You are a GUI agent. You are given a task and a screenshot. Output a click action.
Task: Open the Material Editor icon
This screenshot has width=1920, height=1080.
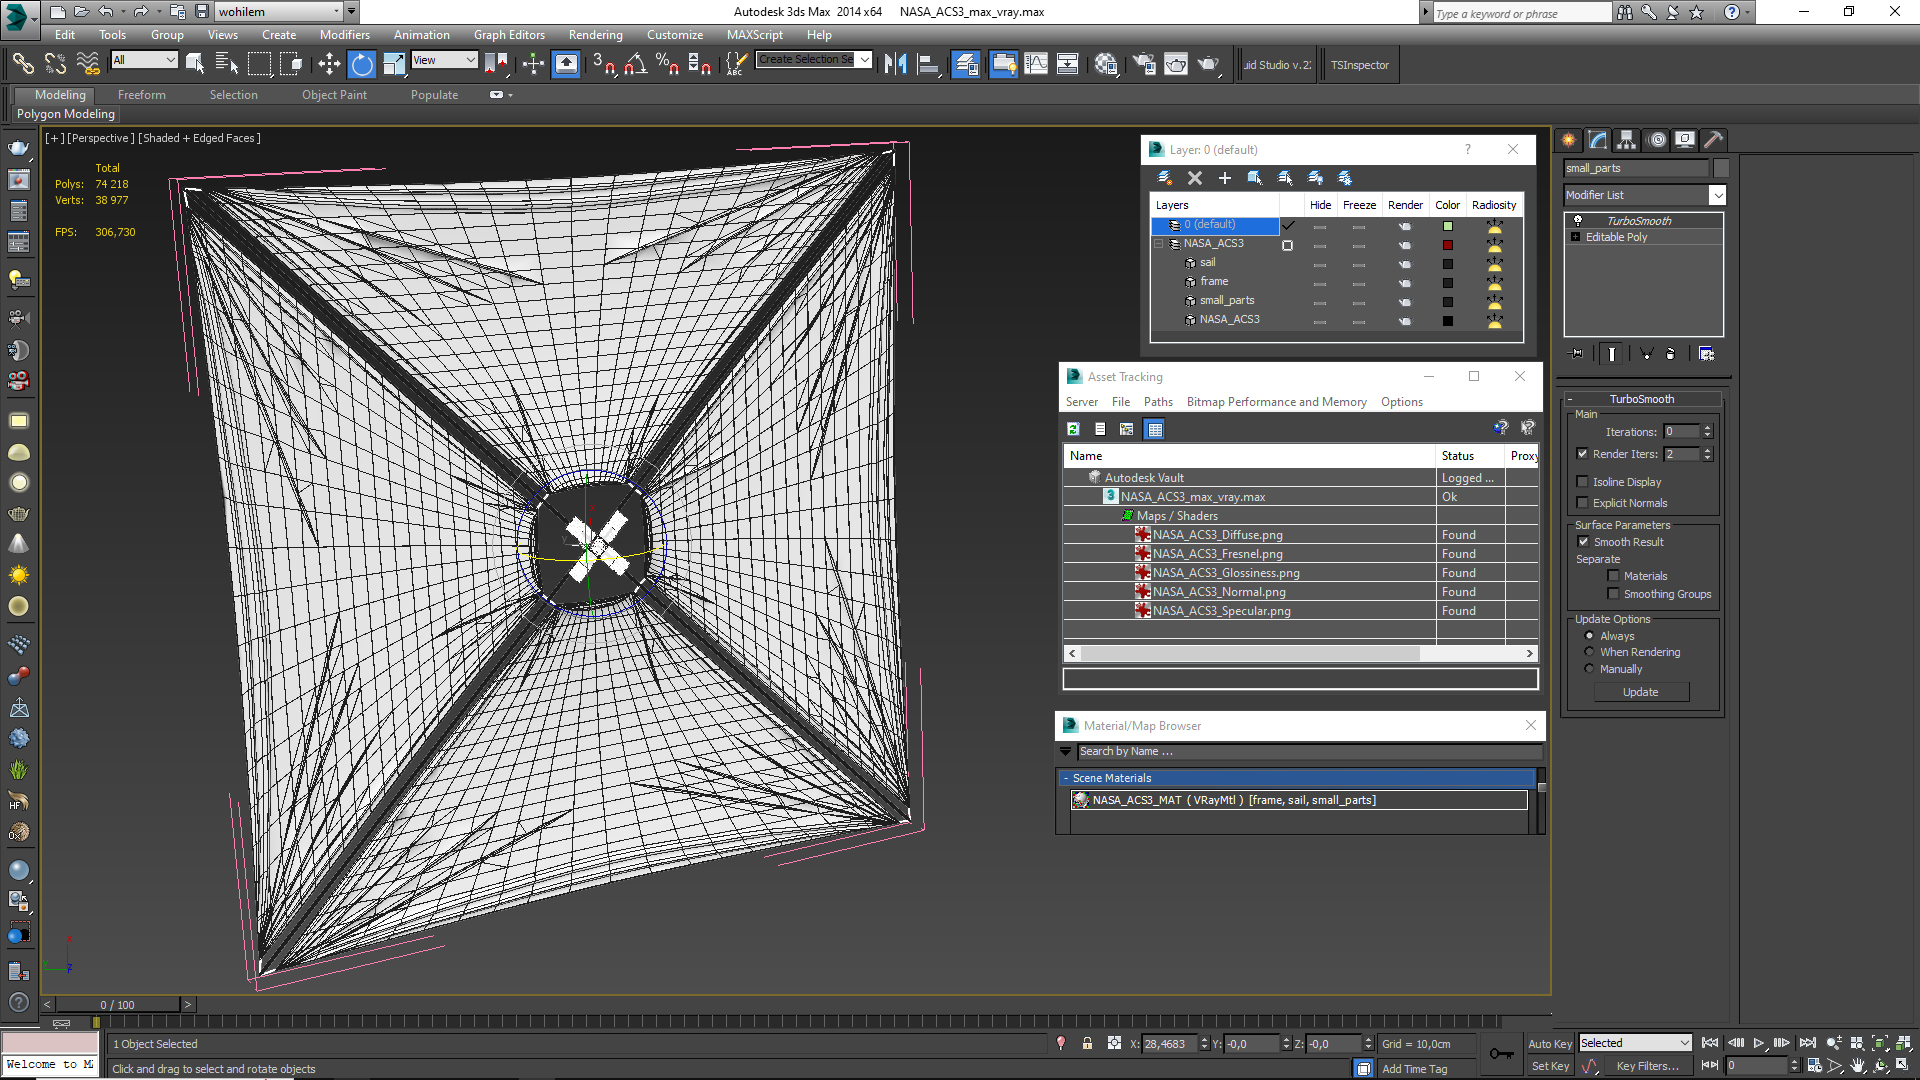pos(1105,64)
